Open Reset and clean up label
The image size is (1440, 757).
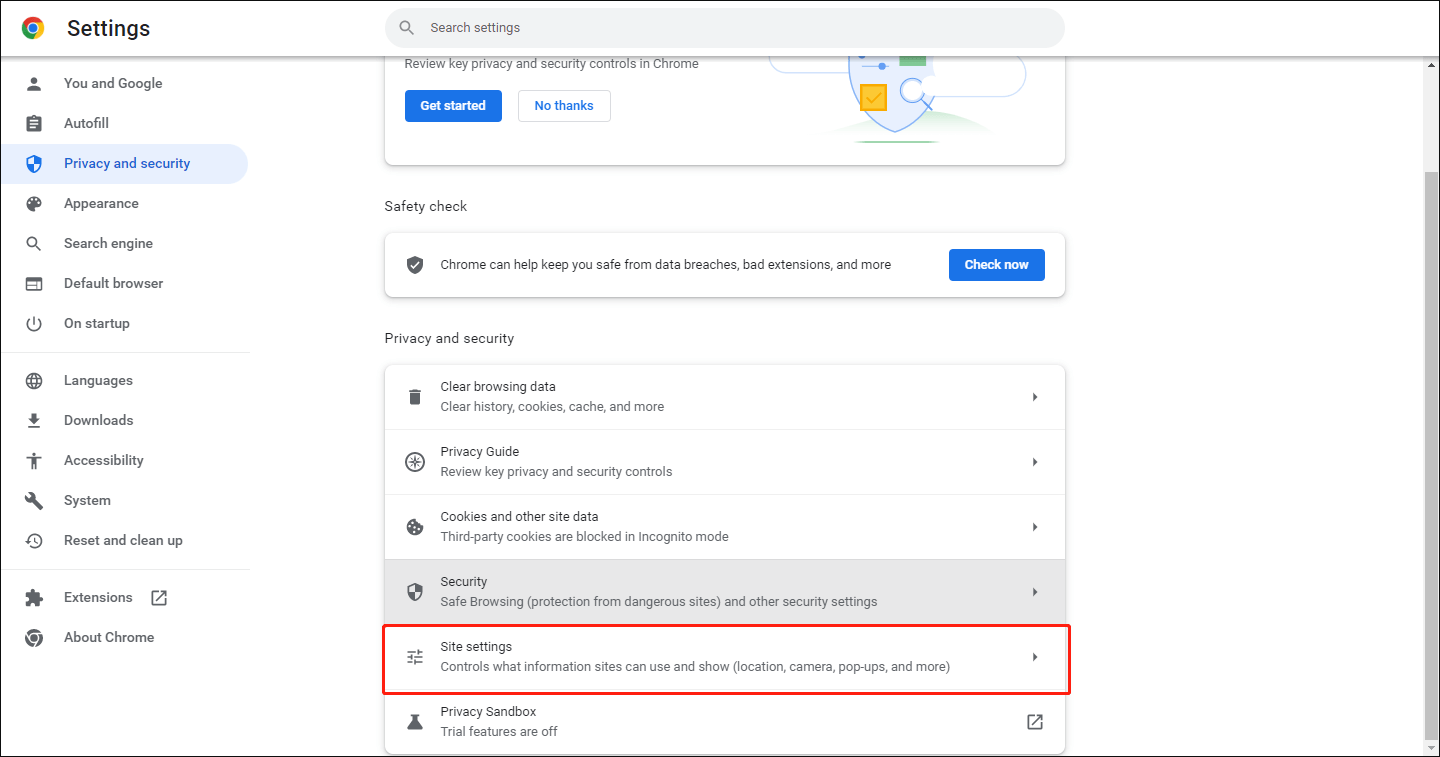click(x=123, y=540)
